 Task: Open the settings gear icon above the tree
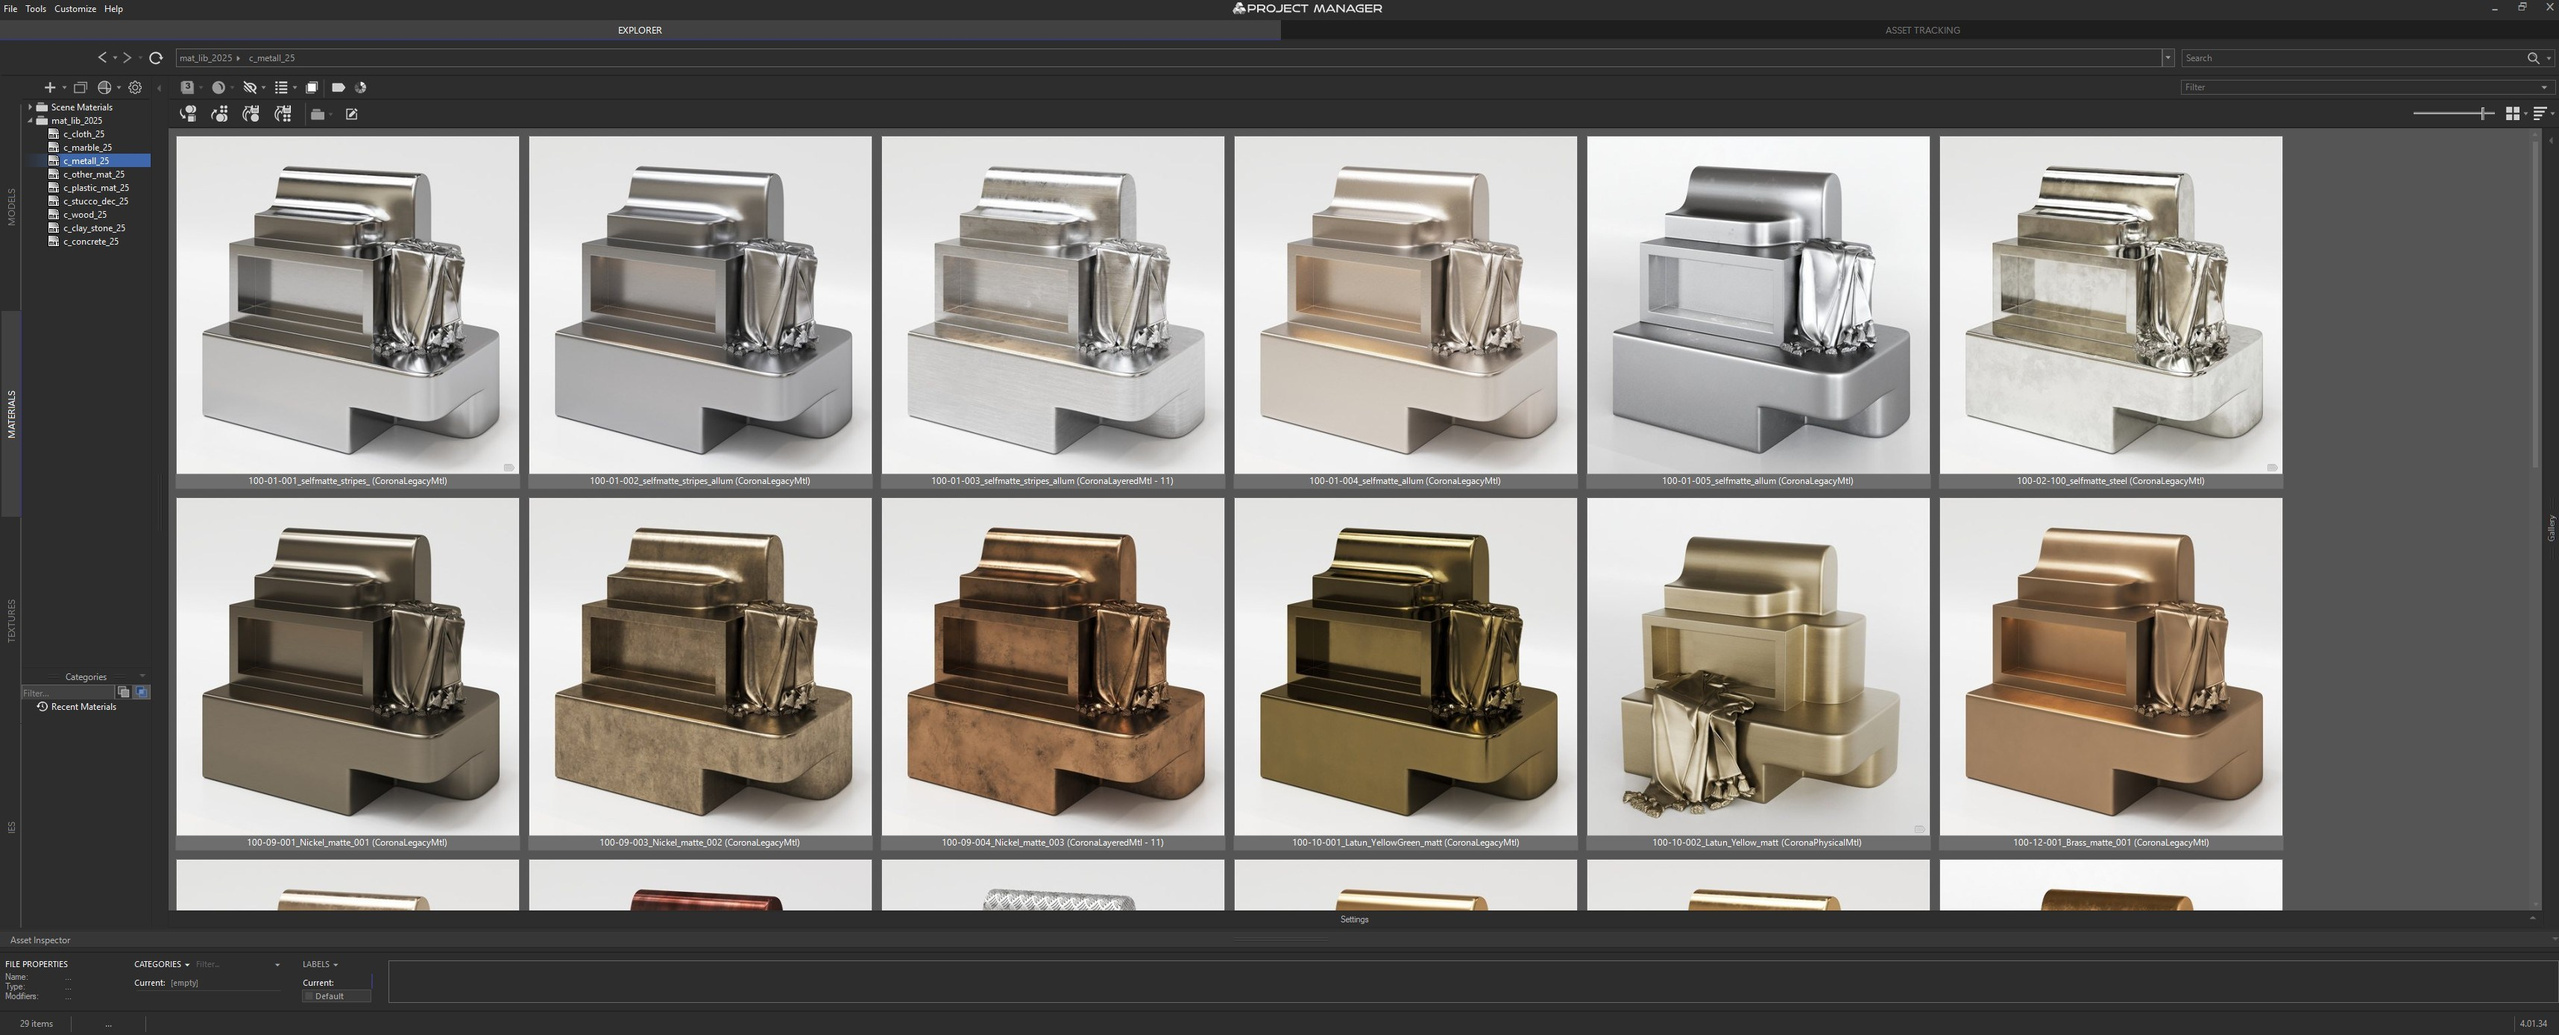tap(135, 88)
